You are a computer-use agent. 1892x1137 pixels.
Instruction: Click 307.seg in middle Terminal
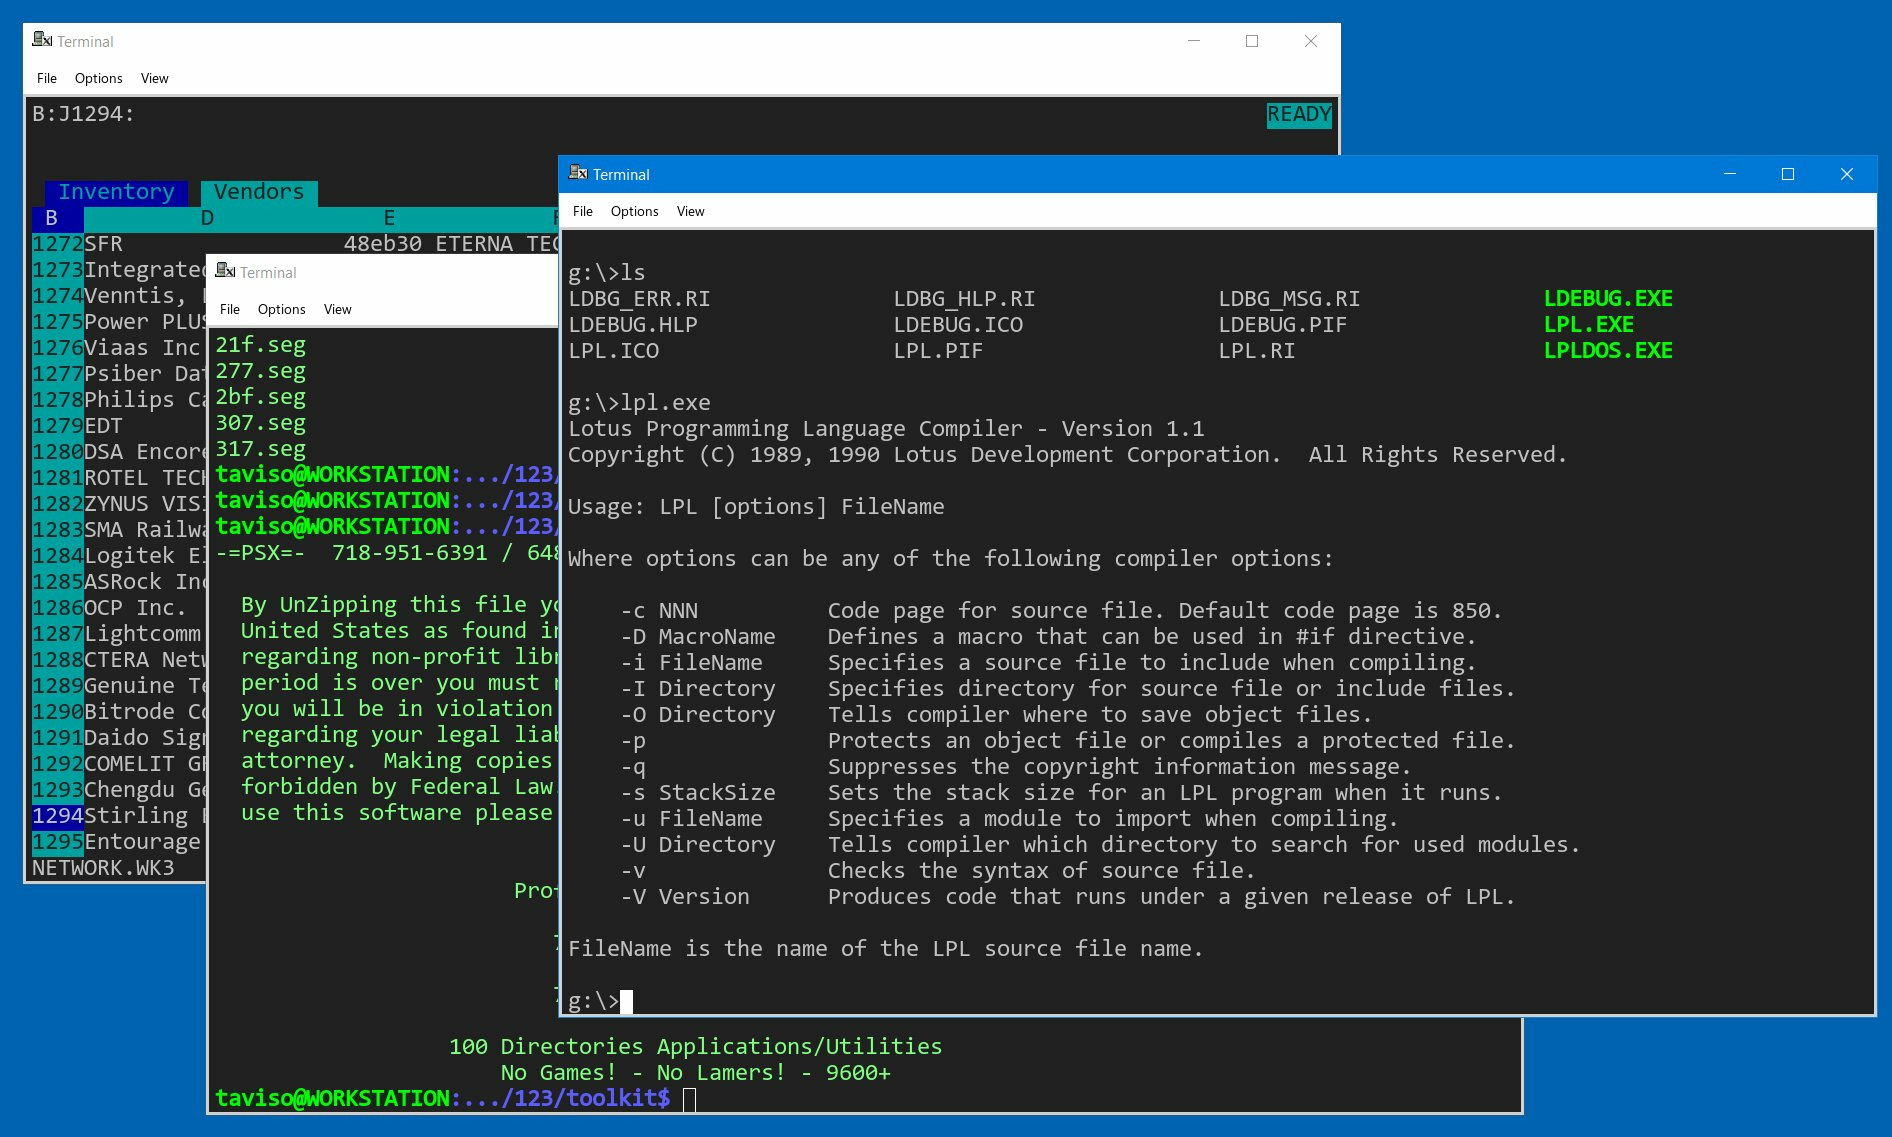coord(261,423)
